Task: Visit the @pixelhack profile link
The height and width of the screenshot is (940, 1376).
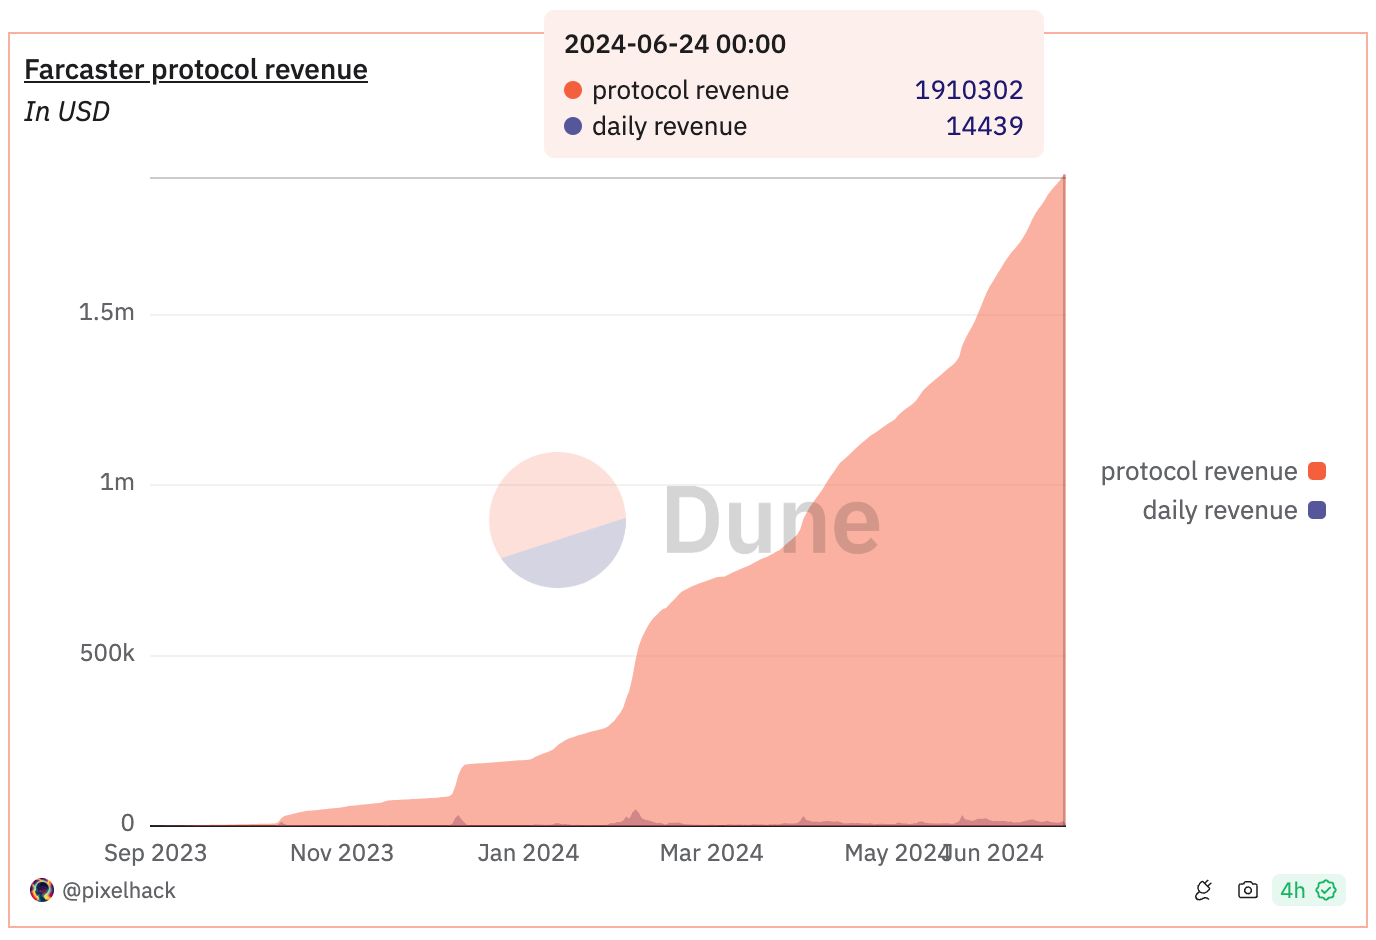Action: 119,889
